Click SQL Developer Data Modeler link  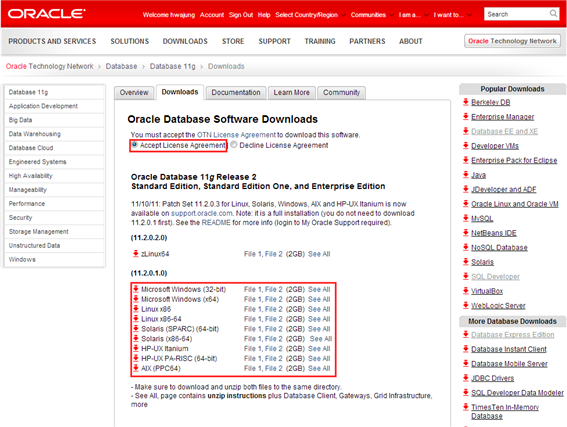click(x=517, y=393)
